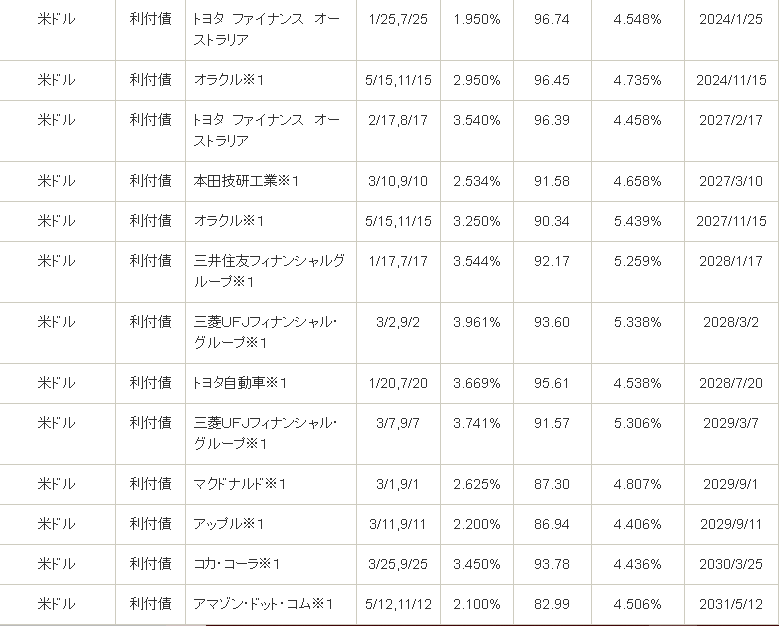This screenshot has height=626, width=779.
Task: Click the 3/10,9/10 interest payment dates cell
Action: (x=399, y=181)
